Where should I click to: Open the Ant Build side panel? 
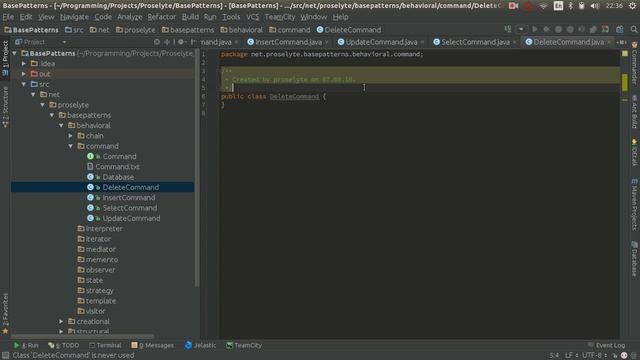pos(634,111)
